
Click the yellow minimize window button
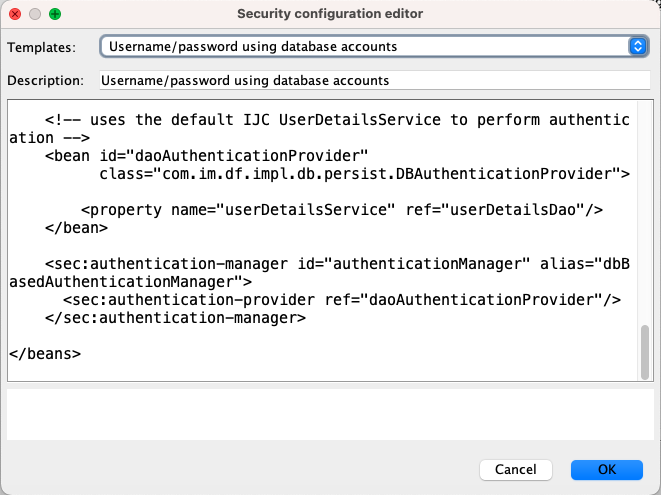pos(35,14)
